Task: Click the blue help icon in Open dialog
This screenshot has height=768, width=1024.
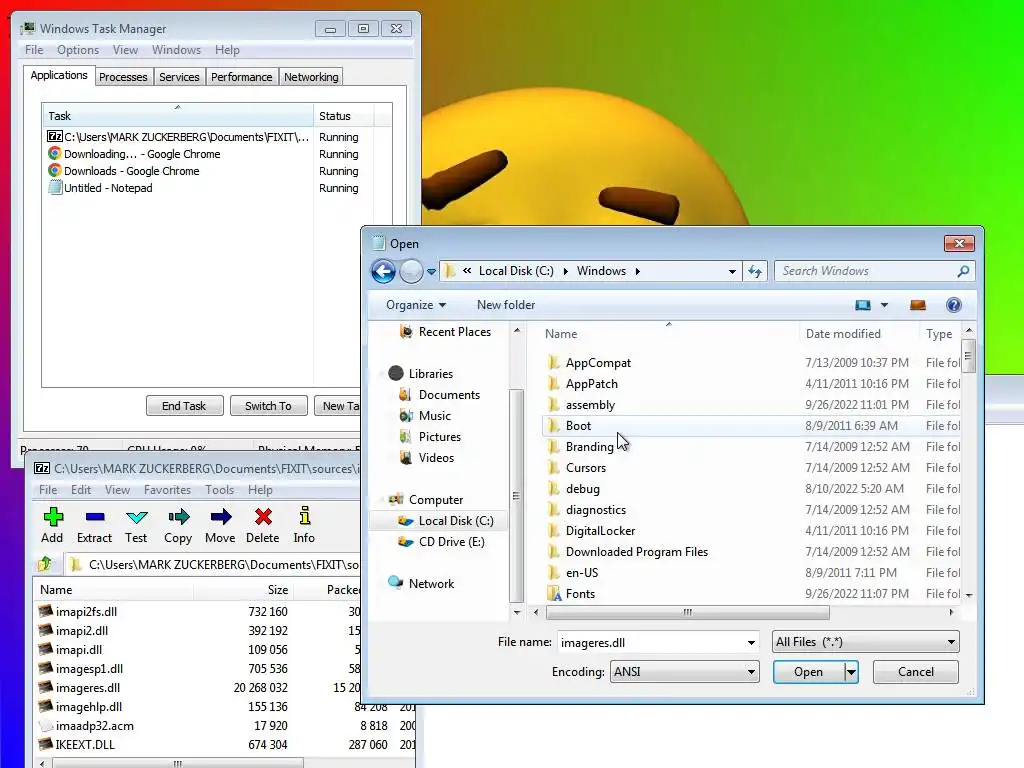Action: click(x=953, y=305)
